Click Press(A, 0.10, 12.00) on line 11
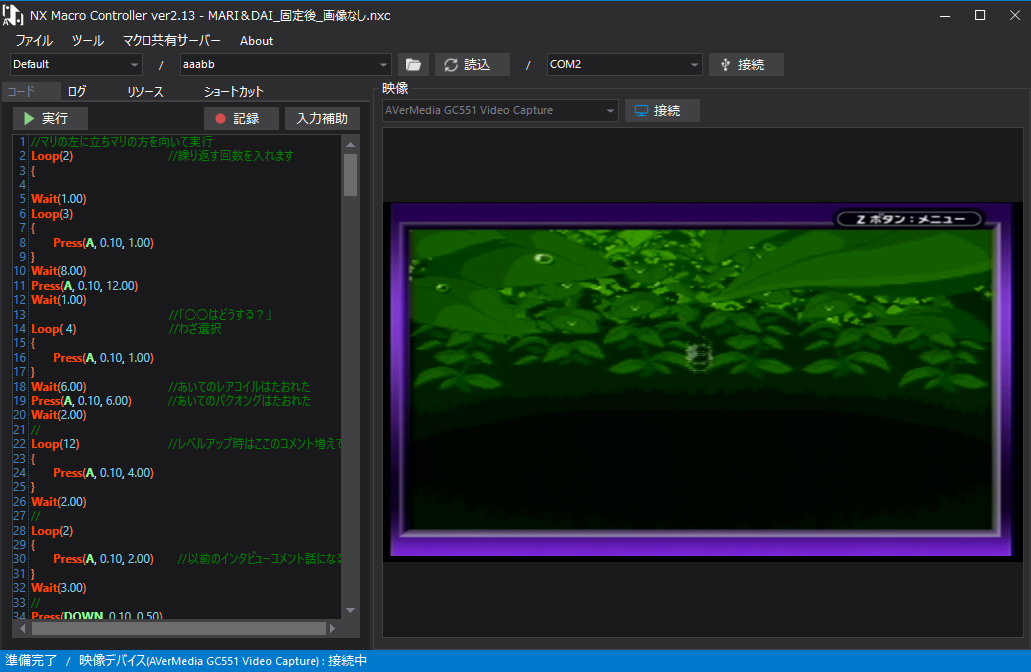1031x672 pixels. (x=85, y=286)
